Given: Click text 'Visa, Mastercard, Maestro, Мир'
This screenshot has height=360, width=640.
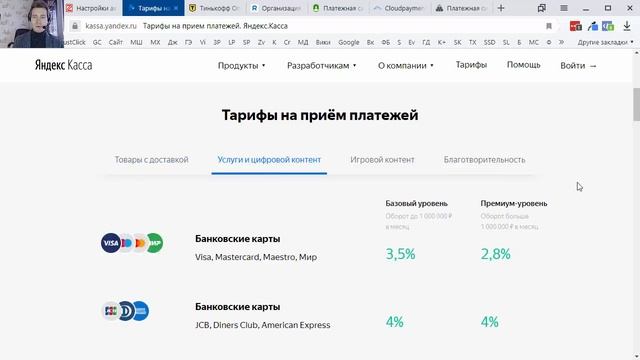Looking at the screenshot, I should [x=256, y=257].
